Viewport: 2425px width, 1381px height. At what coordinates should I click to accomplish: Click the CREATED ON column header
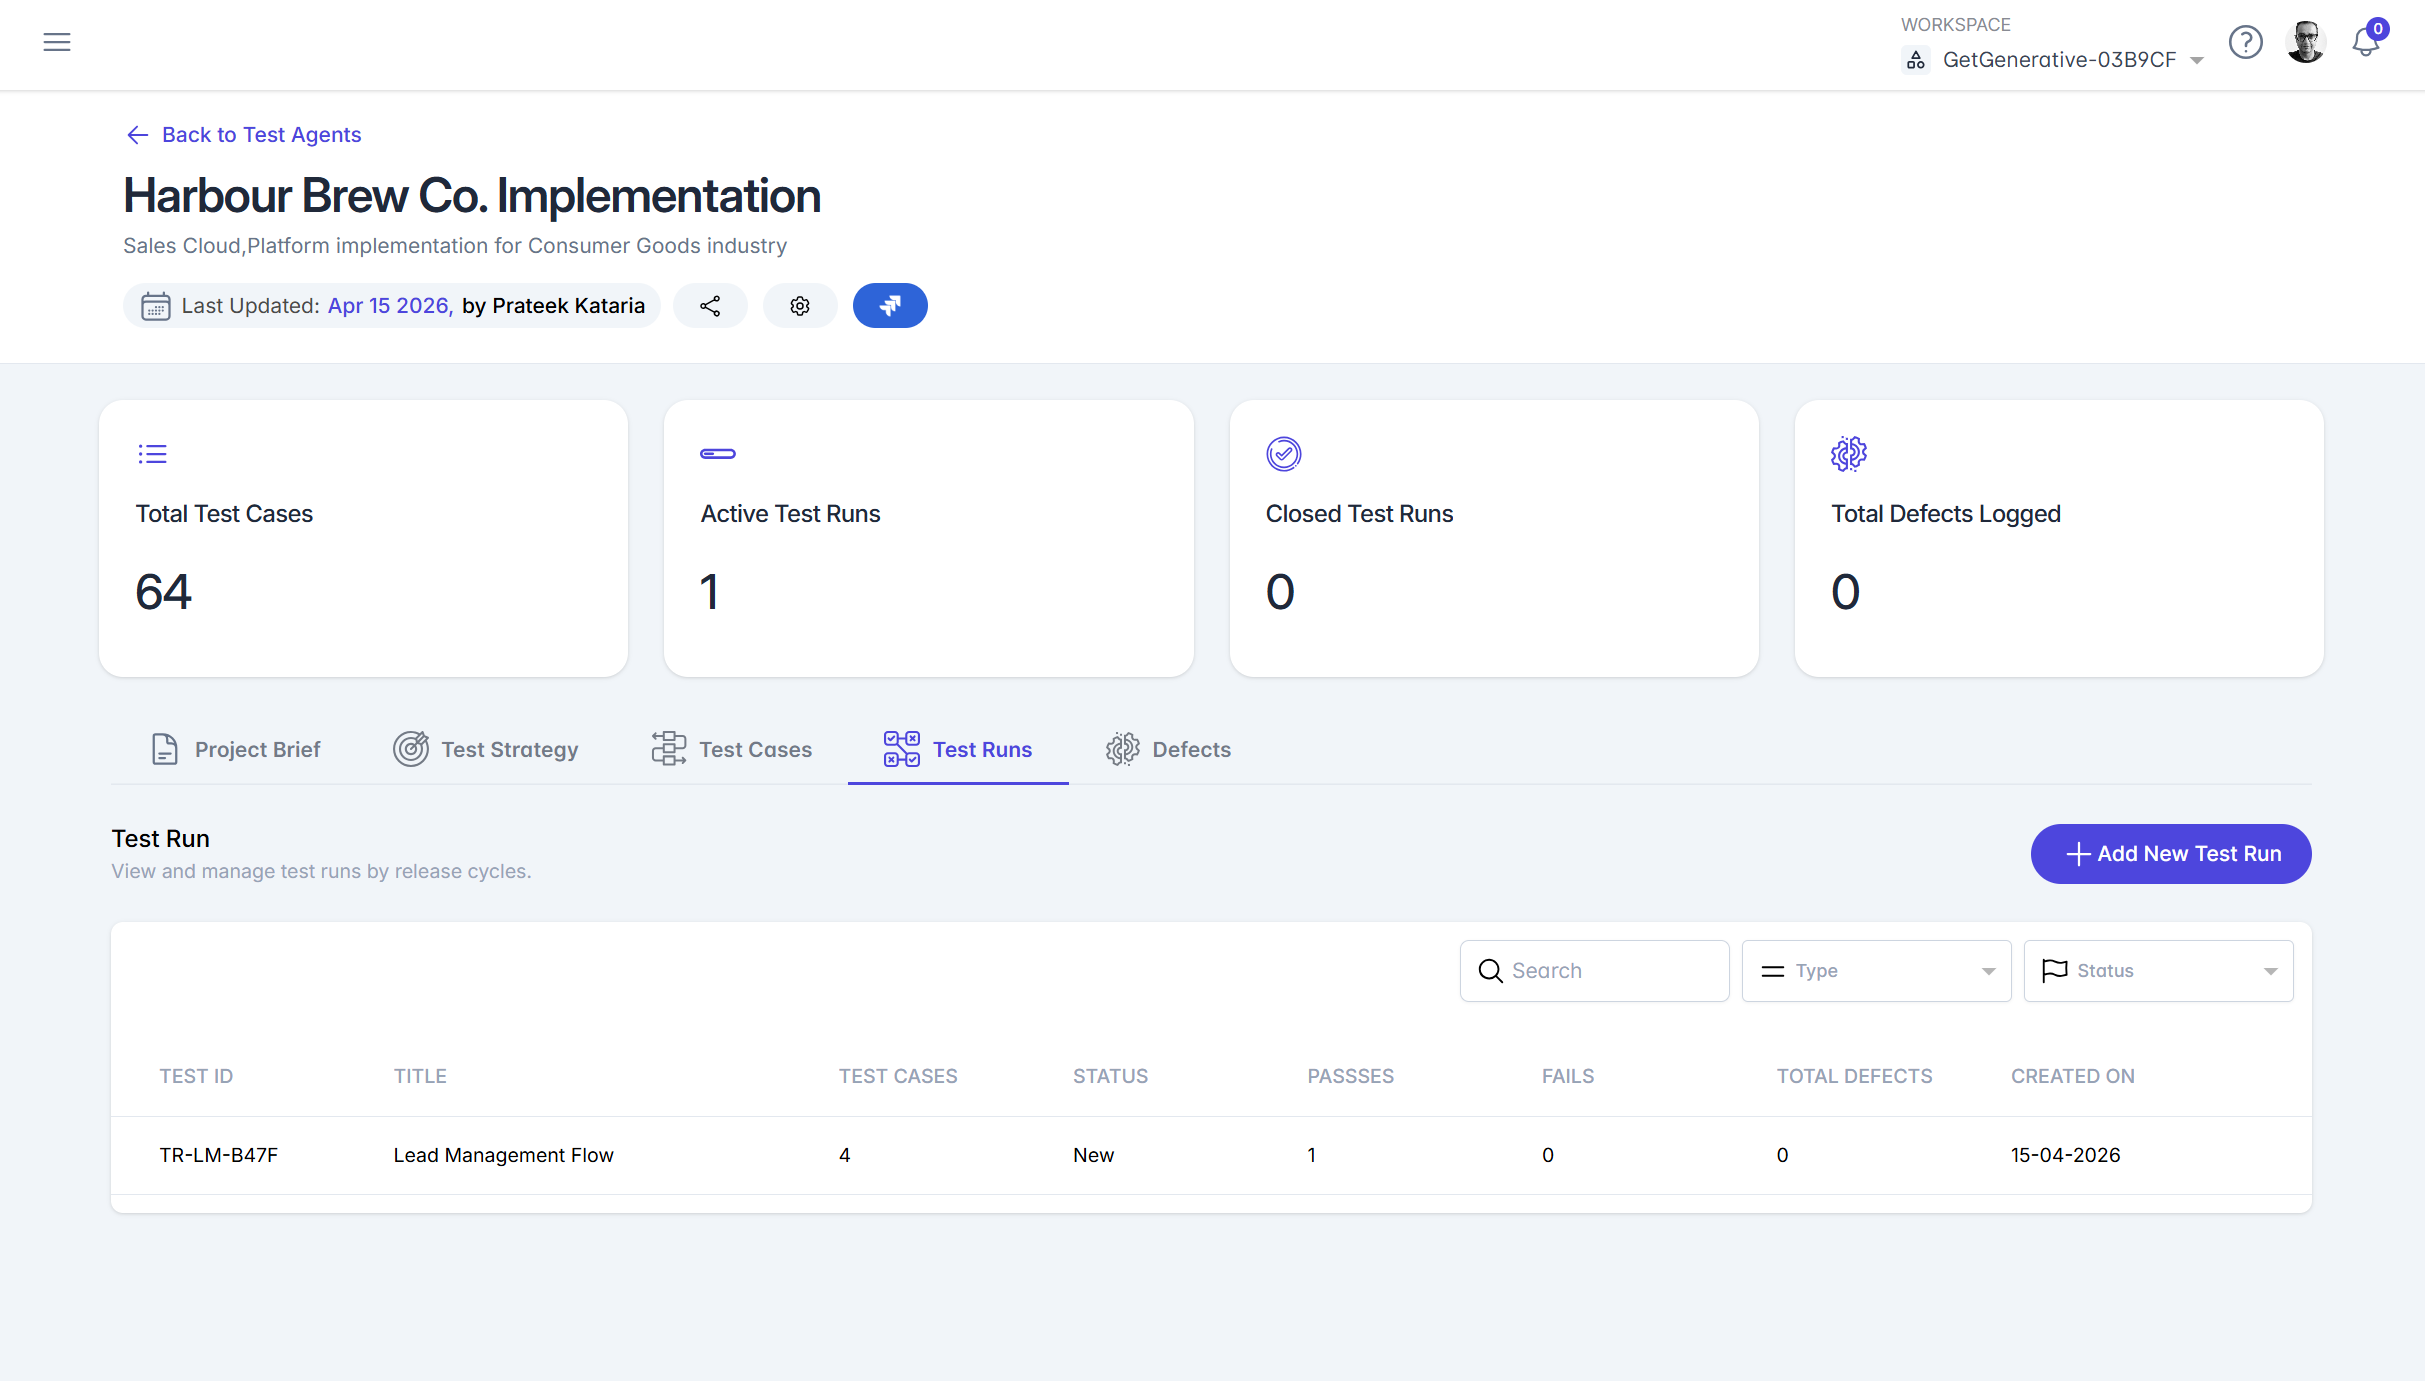[x=2072, y=1076]
